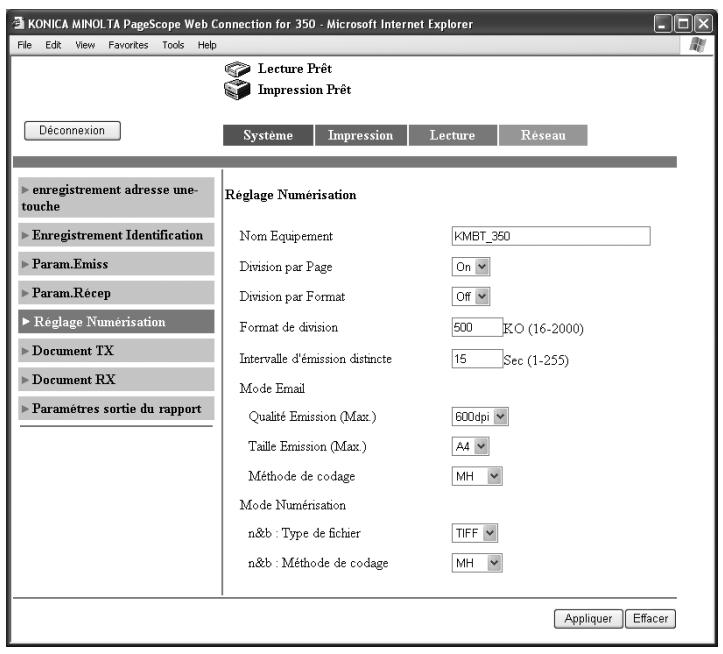Switch to the Réseau tab
This screenshot has width=723, height=654.
543,135
